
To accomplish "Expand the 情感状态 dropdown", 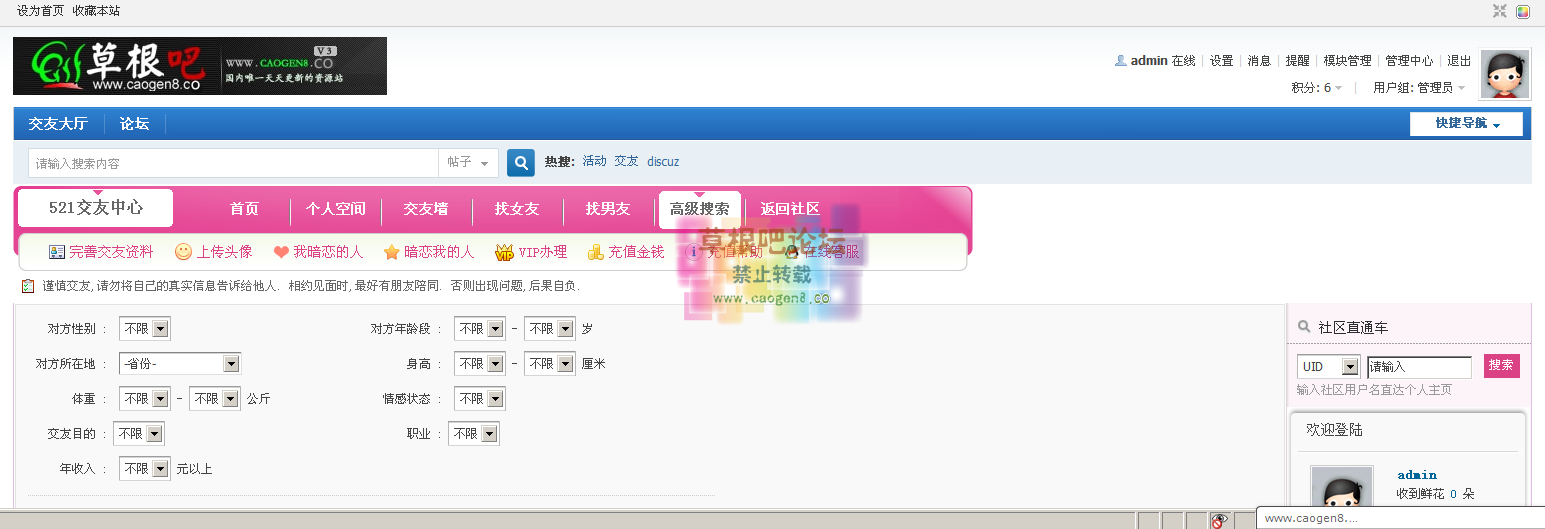I will click(x=480, y=399).
